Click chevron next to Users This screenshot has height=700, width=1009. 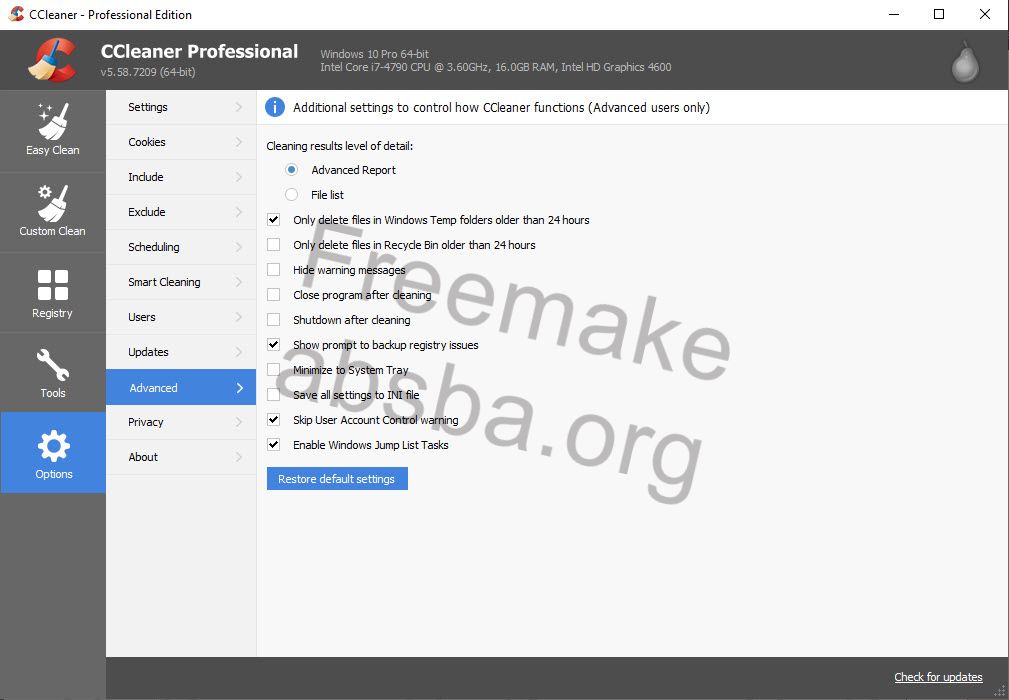pos(239,317)
